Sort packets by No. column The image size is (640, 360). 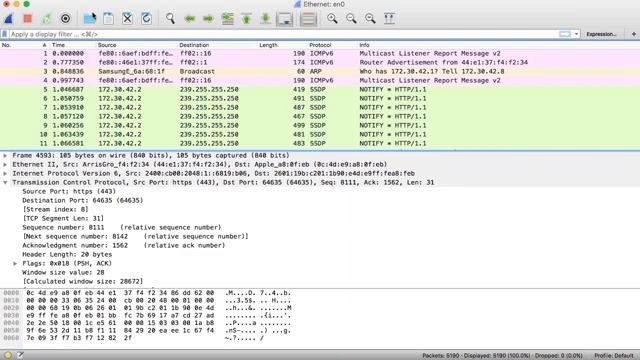coord(24,45)
